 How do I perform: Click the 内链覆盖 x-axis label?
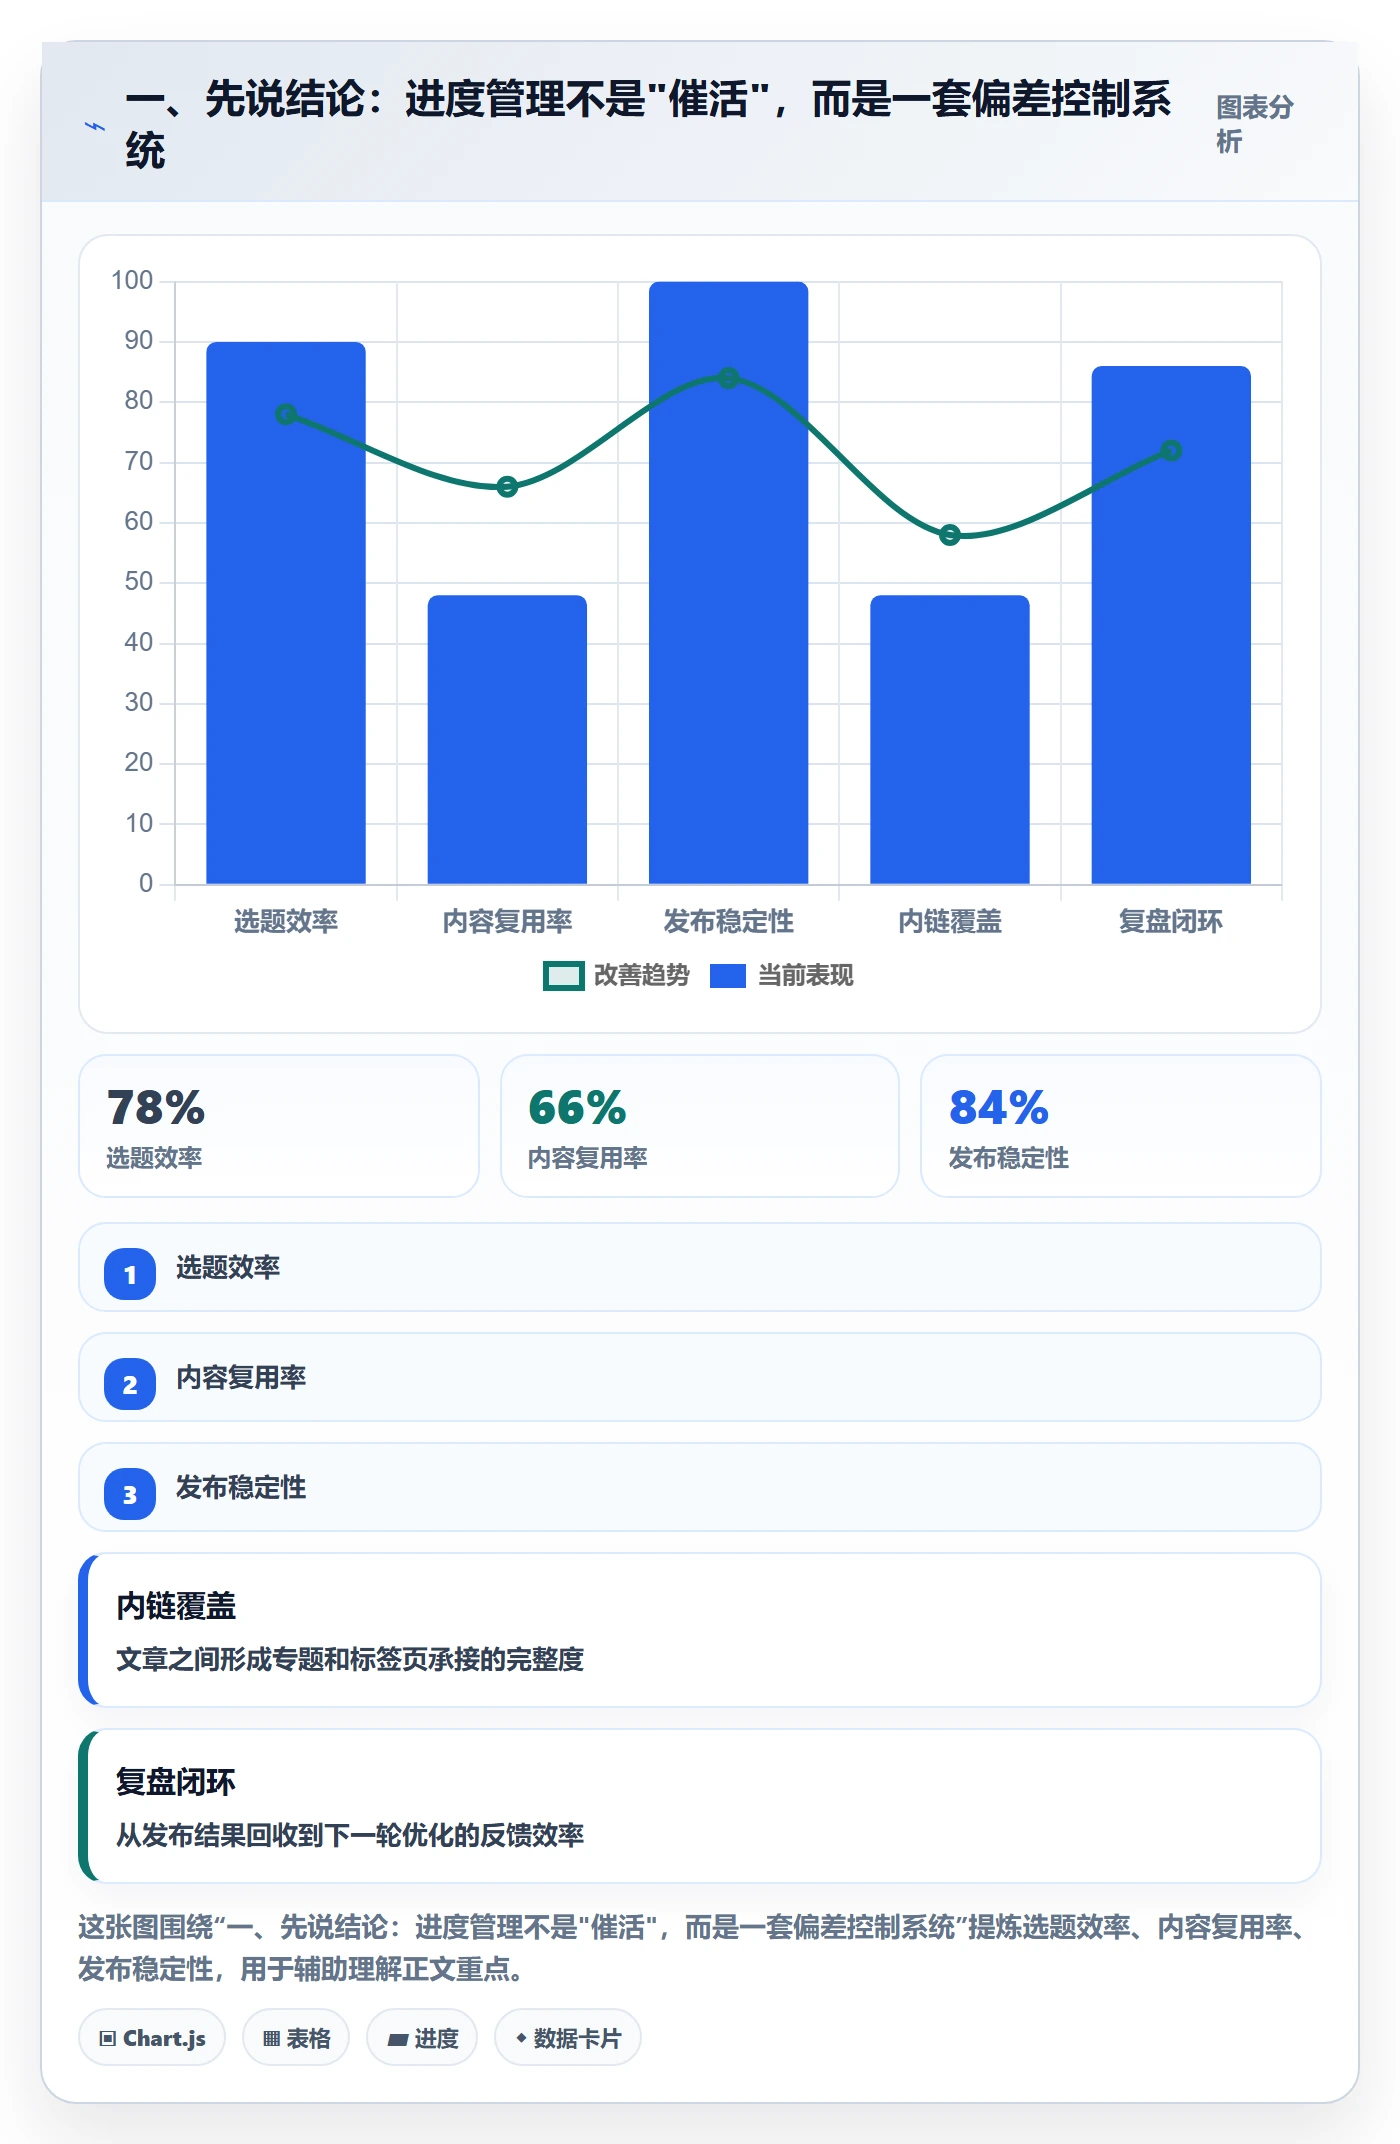click(950, 921)
